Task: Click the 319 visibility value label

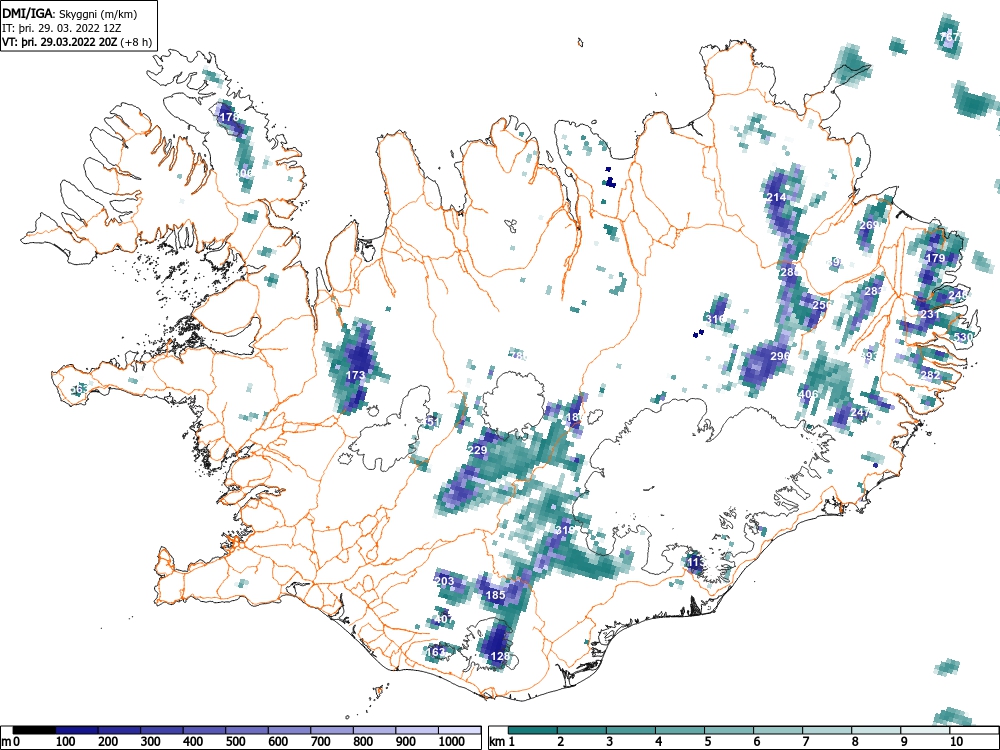Action: (x=565, y=531)
